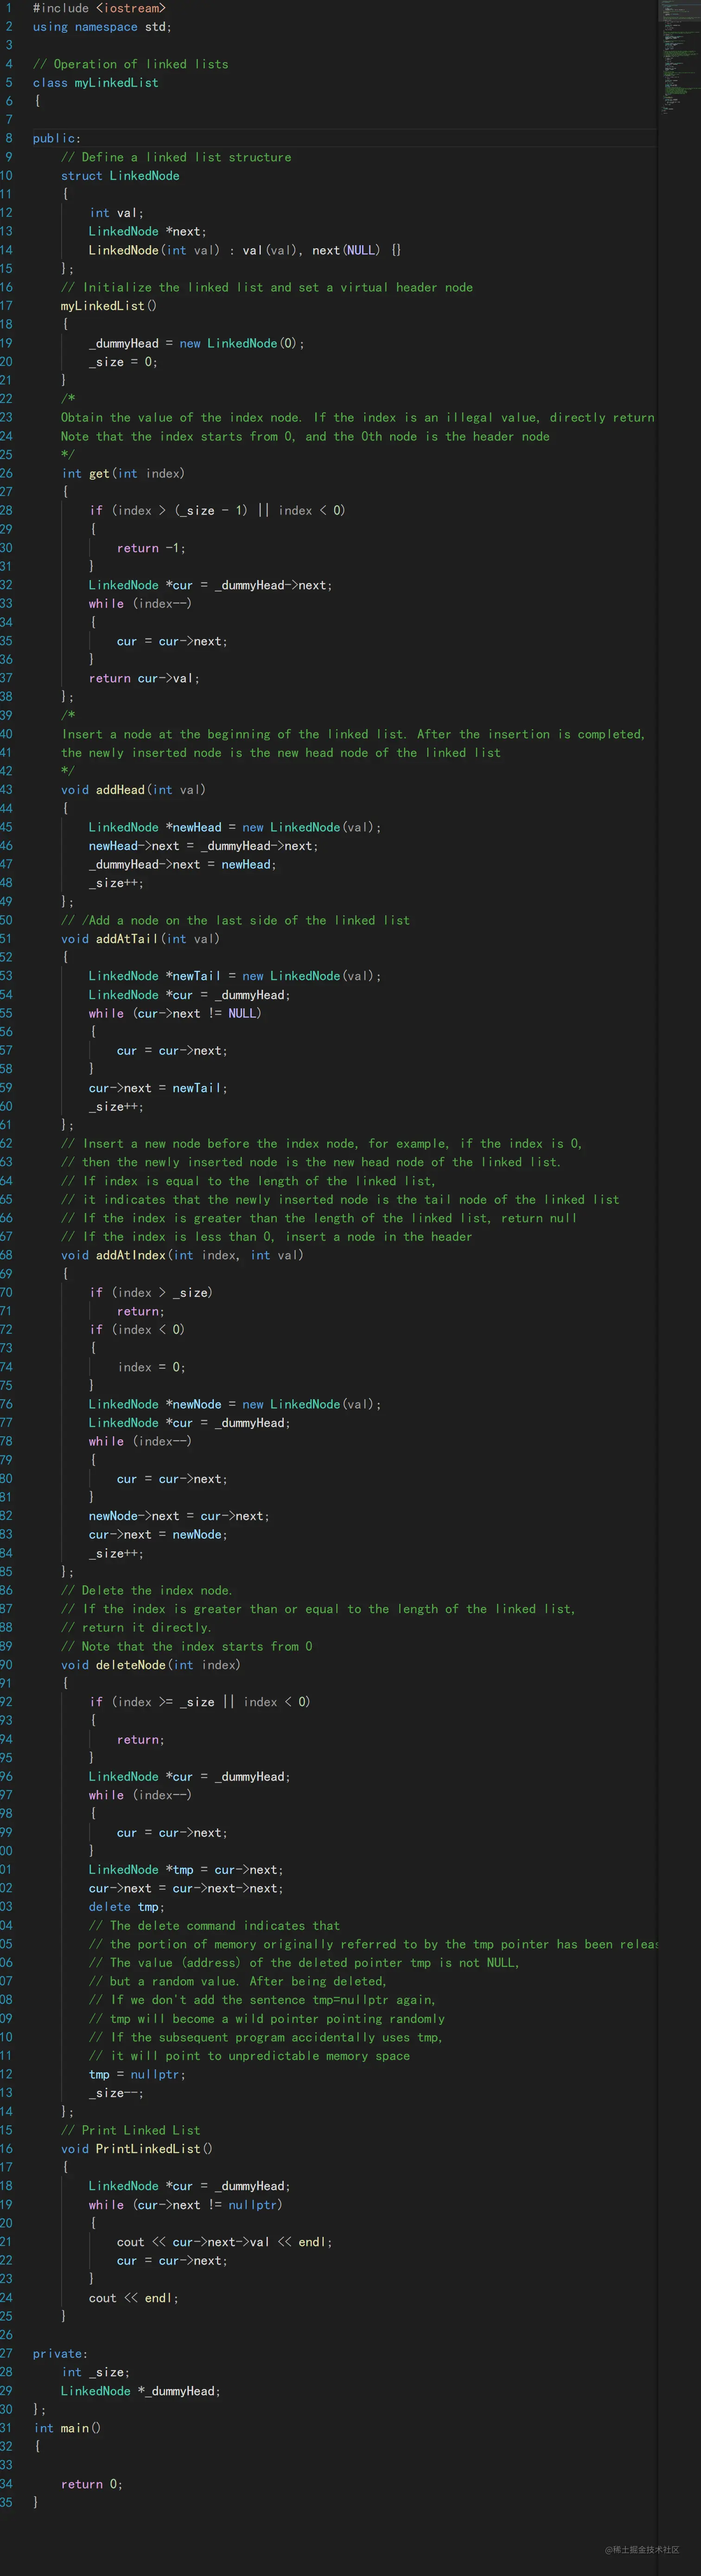This screenshot has width=701, height=2576.
Task: Click the 'delete tmp;' statement
Action: 127,1908
